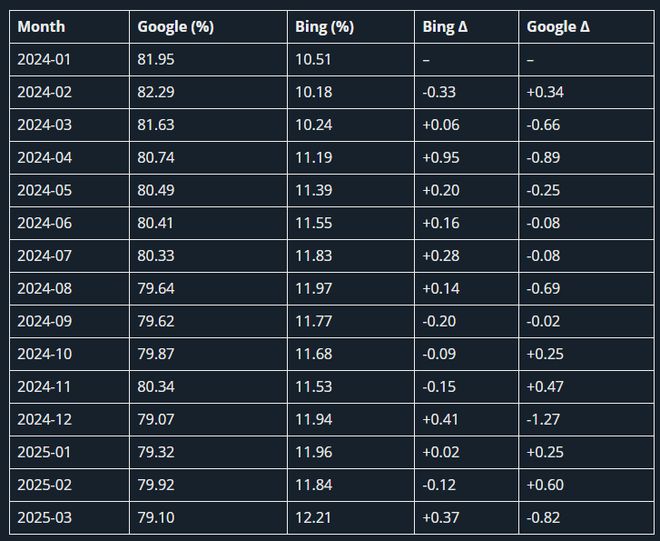Image resolution: width=660 pixels, height=541 pixels.
Task: Click the Bing delta +0.37 cell
Action: (x=466, y=518)
